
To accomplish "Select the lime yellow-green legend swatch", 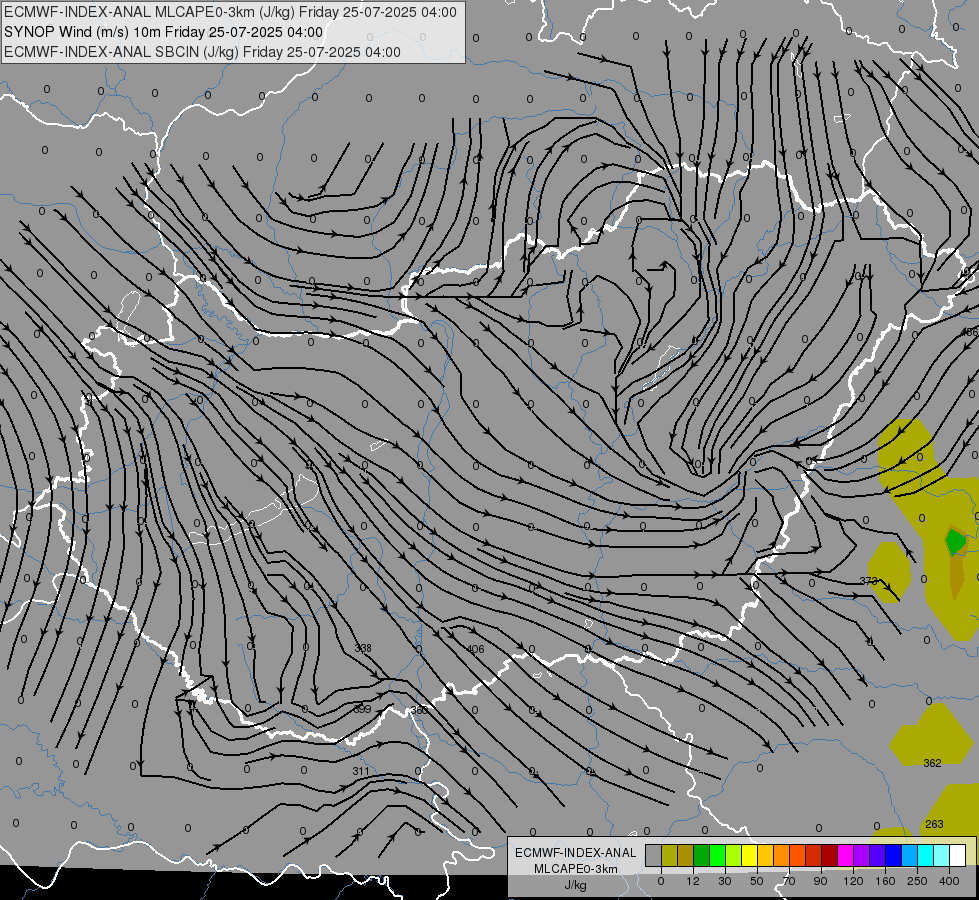I will [x=734, y=856].
